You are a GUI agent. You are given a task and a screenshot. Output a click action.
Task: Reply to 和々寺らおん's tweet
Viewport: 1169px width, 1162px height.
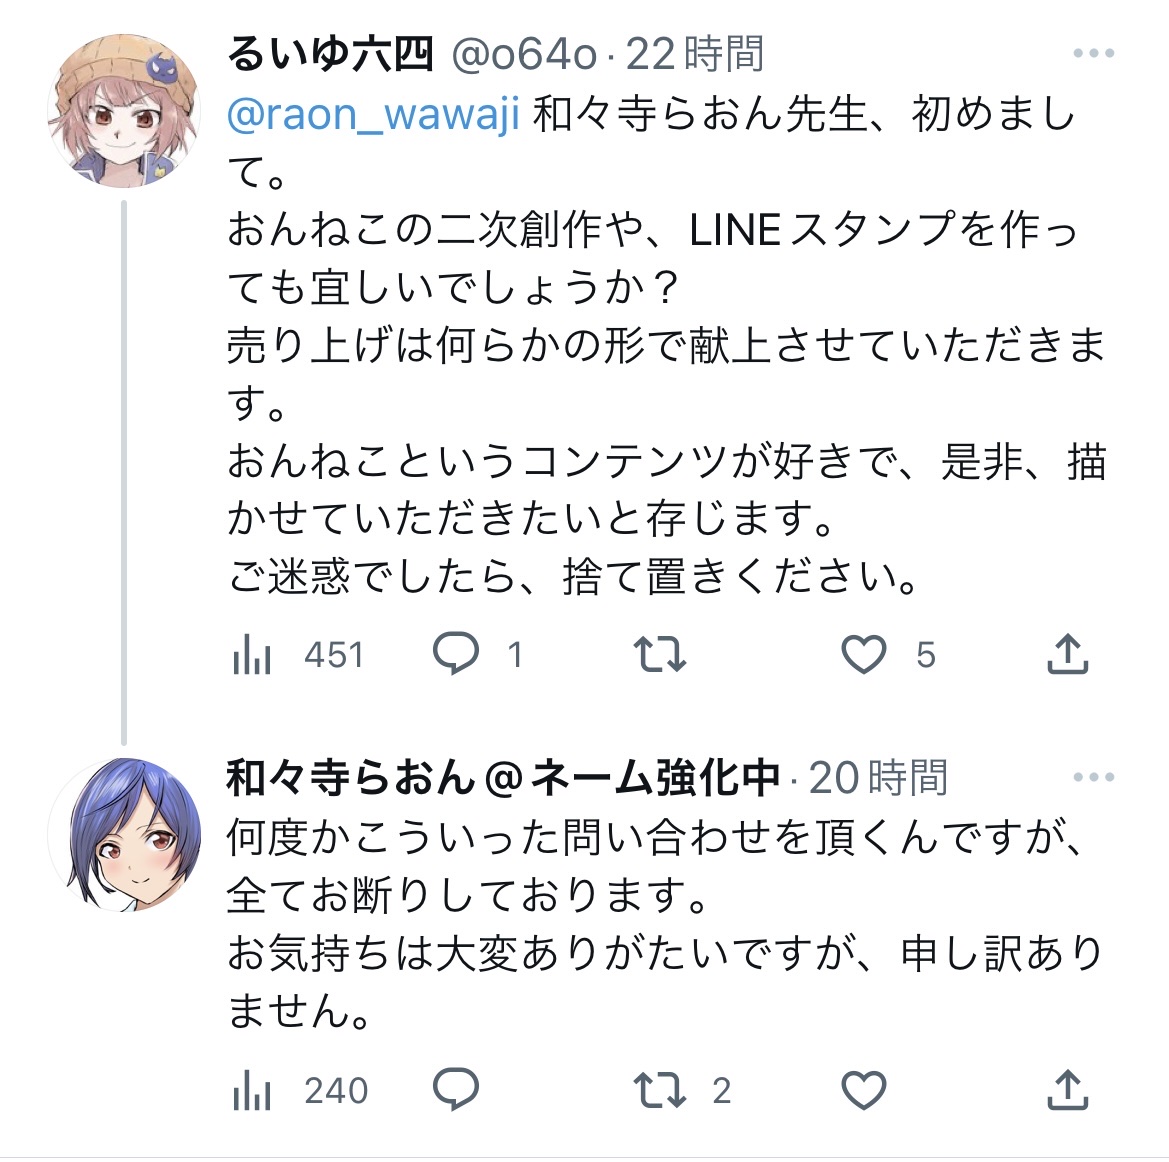pos(456,1090)
